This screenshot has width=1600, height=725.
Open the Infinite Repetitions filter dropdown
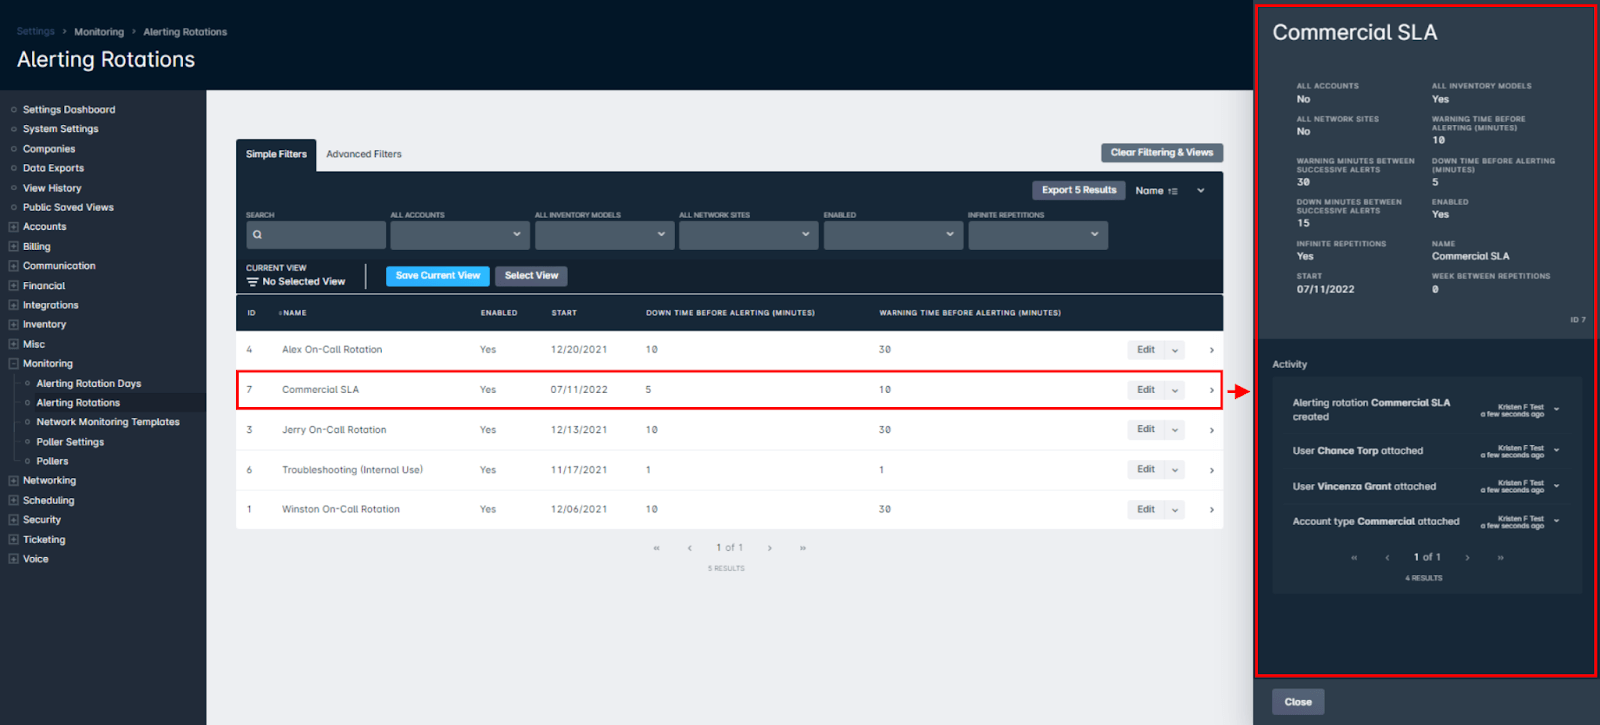click(1038, 235)
